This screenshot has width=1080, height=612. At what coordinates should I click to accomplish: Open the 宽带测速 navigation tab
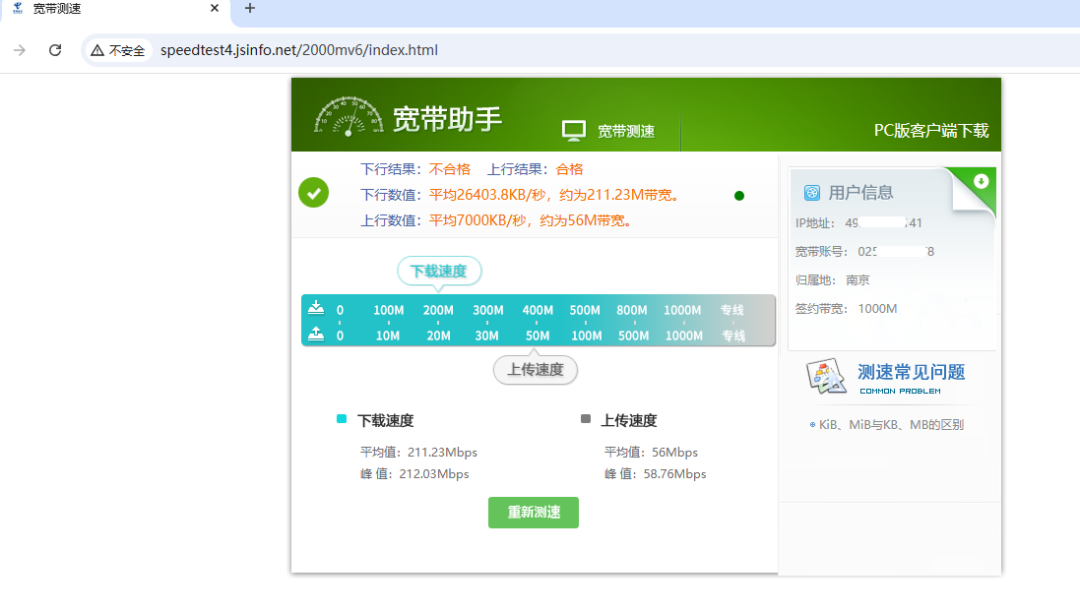625,131
